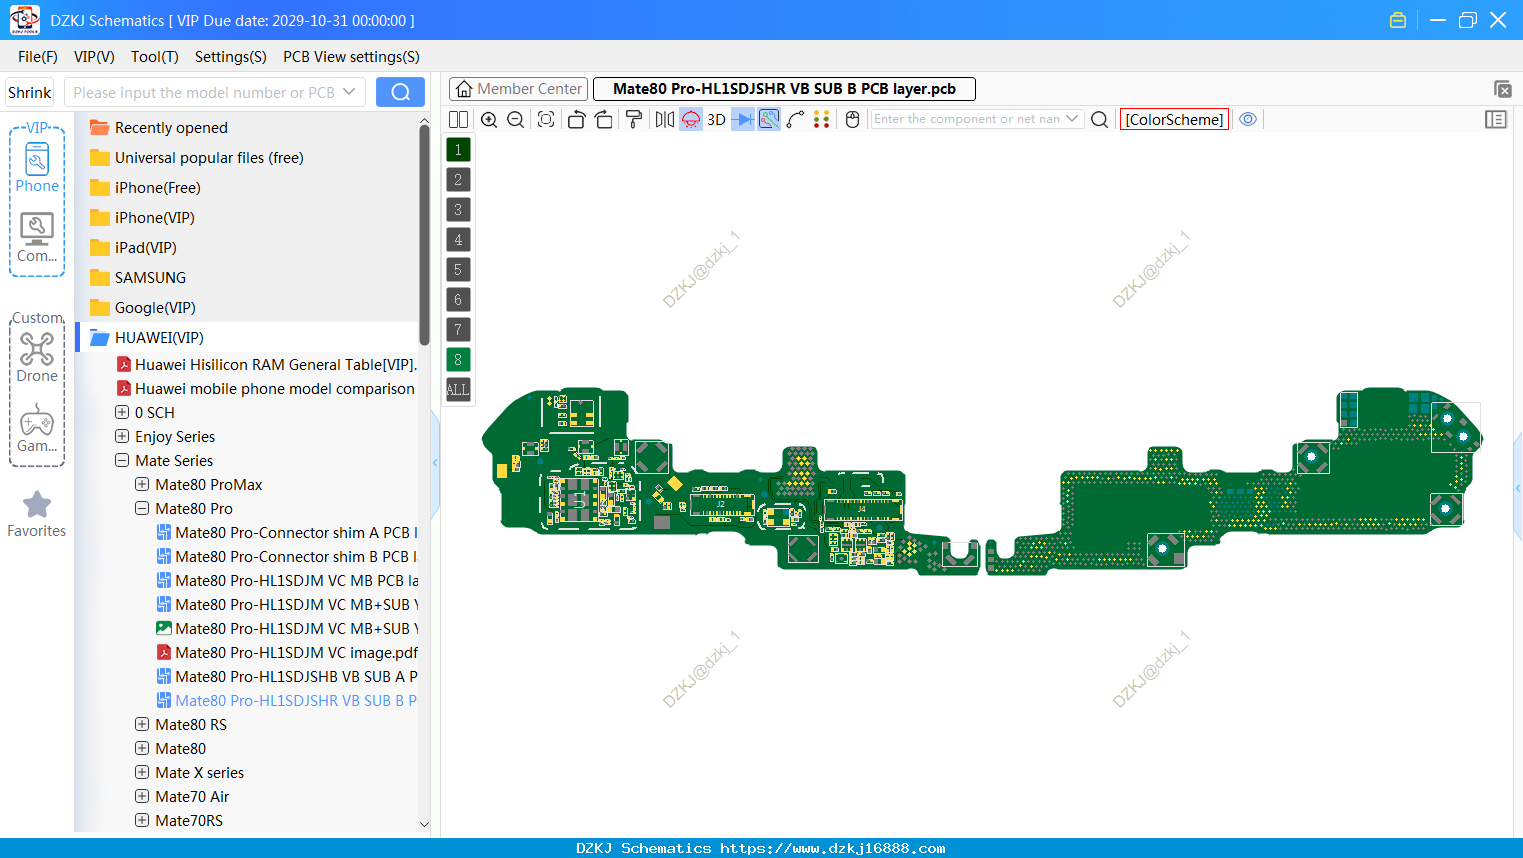The width and height of the screenshot is (1523, 858).
Task: Open the File(F) menu
Action: [x=38, y=57]
